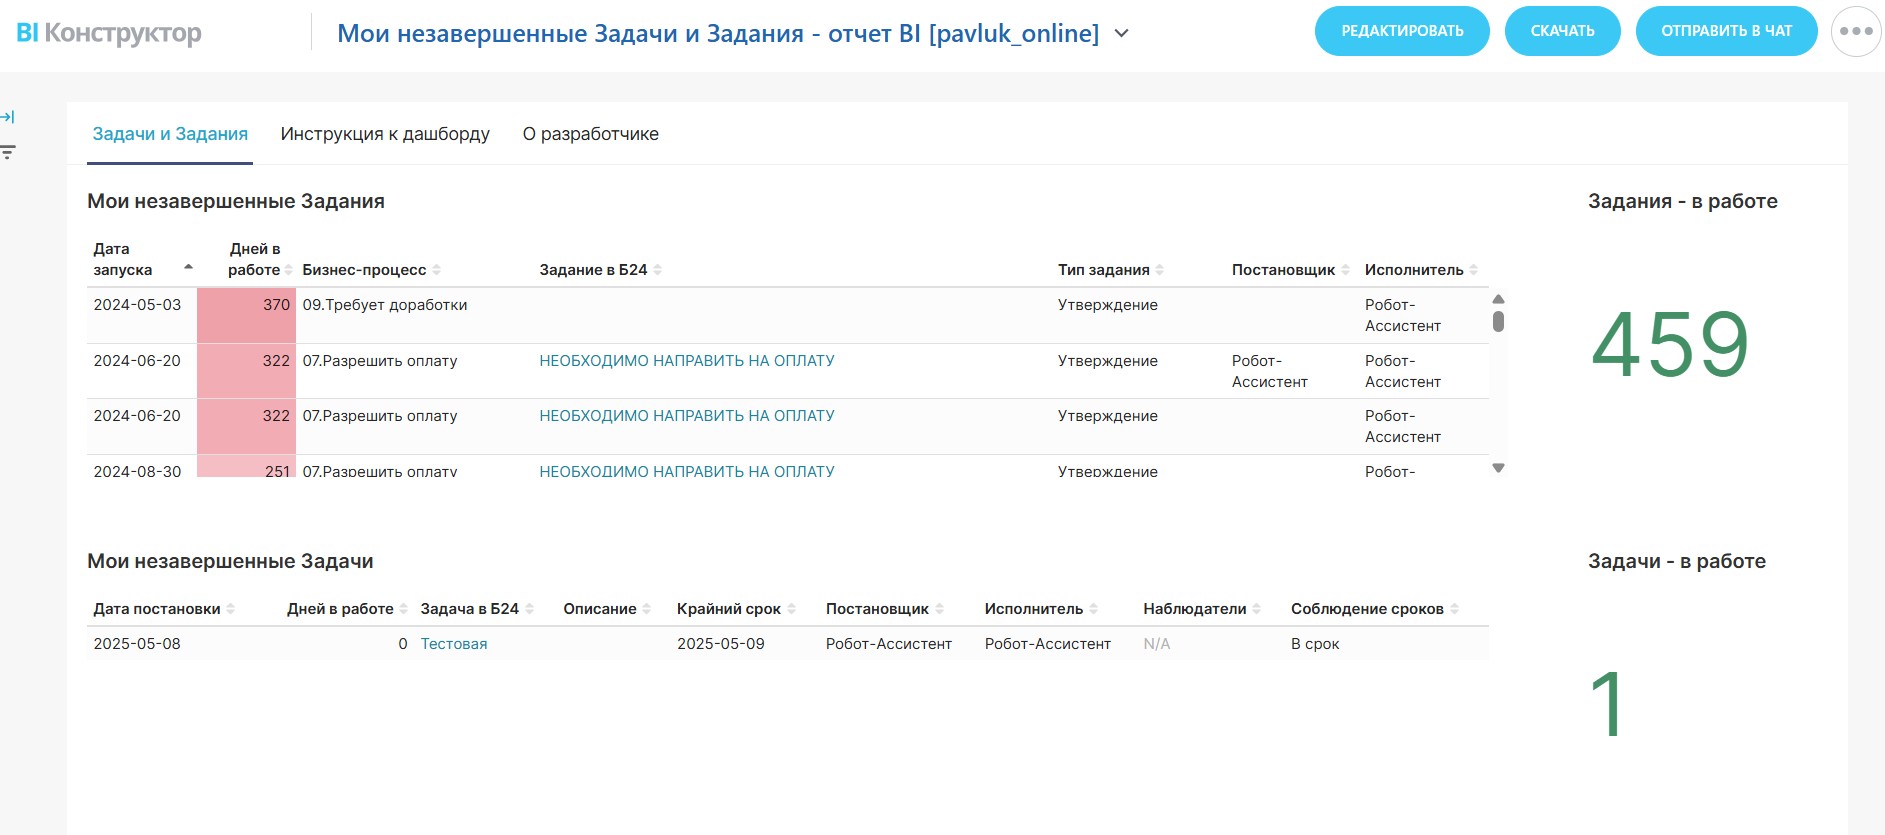Open the report title dropdown chevron
The image size is (1885, 835).
[1122, 34]
